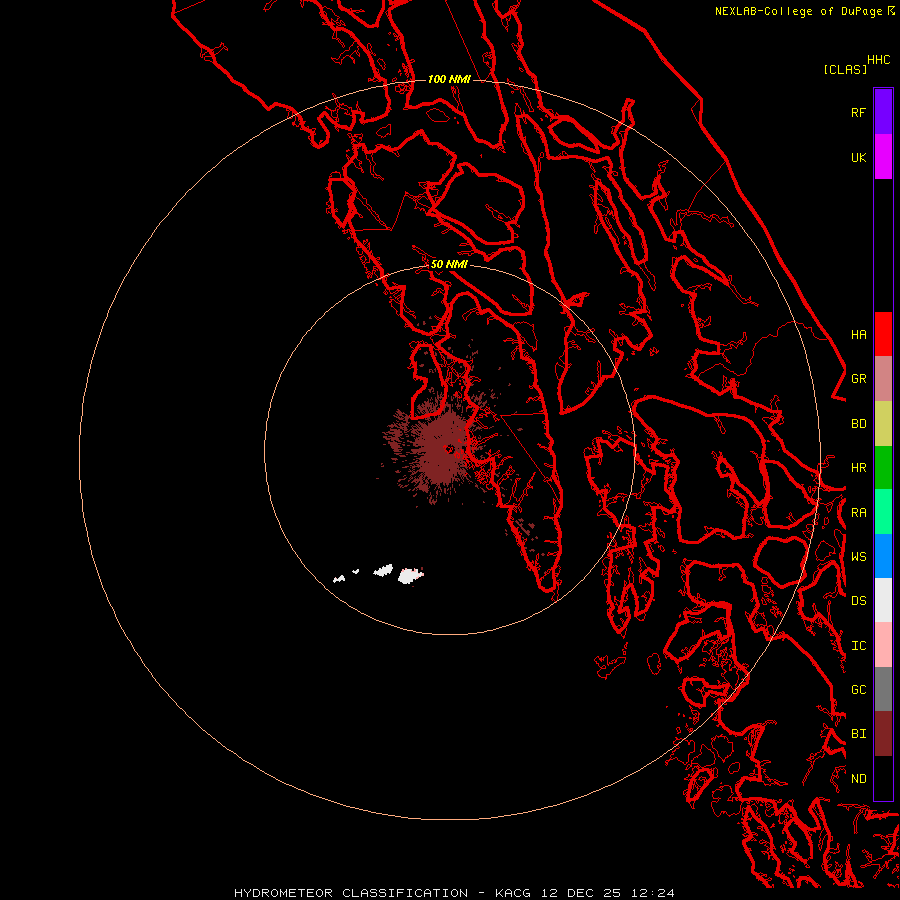This screenshot has height=900, width=900.
Task: Click the WS legend label
Action: click(x=858, y=556)
